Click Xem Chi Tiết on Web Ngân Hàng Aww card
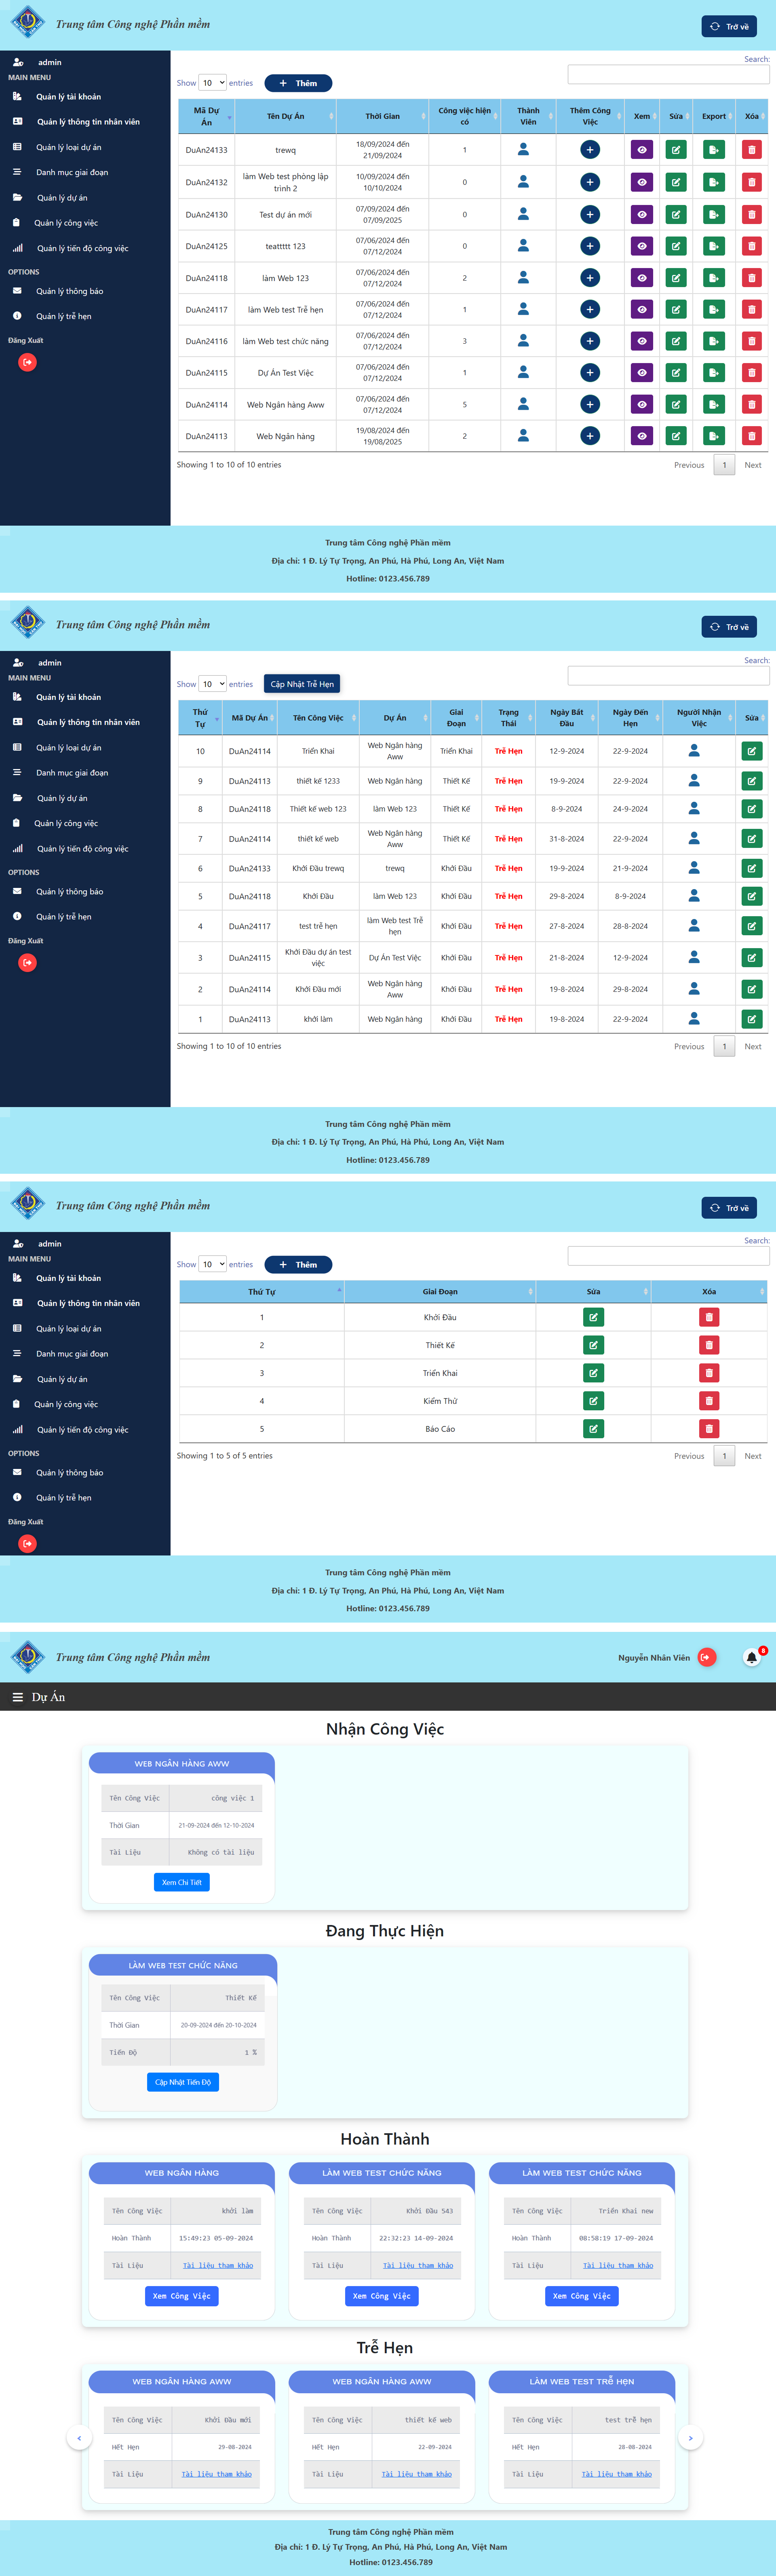Viewport: 776px width, 2576px height. (x=182, y=1882)
